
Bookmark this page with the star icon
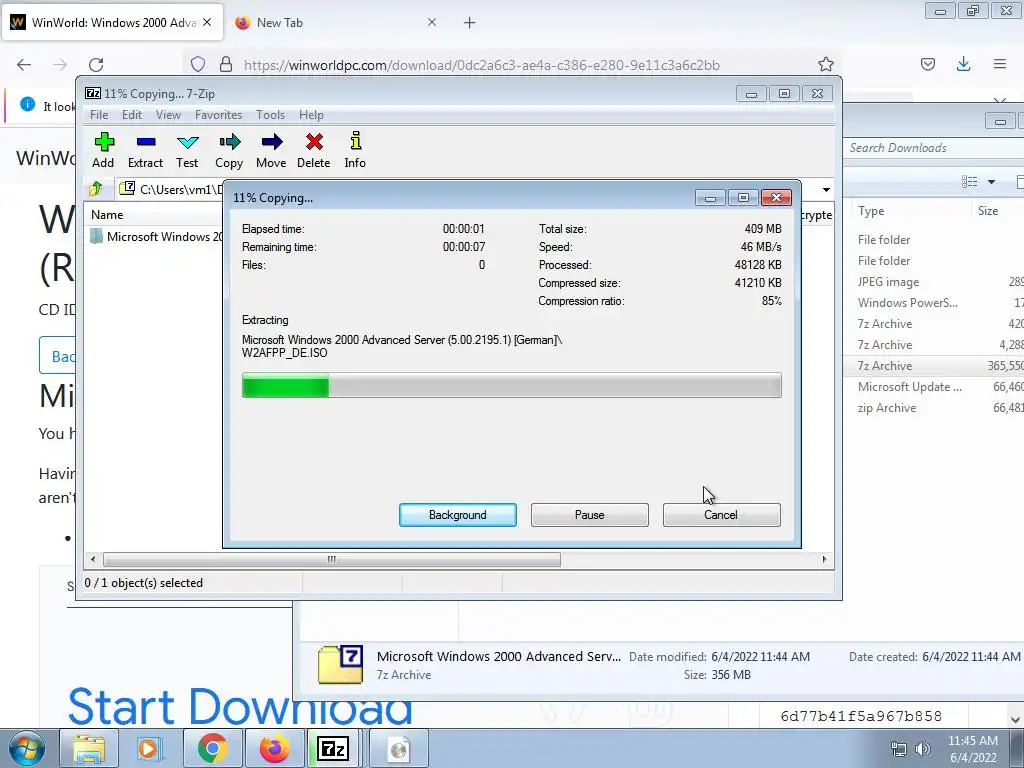(825, 65)
